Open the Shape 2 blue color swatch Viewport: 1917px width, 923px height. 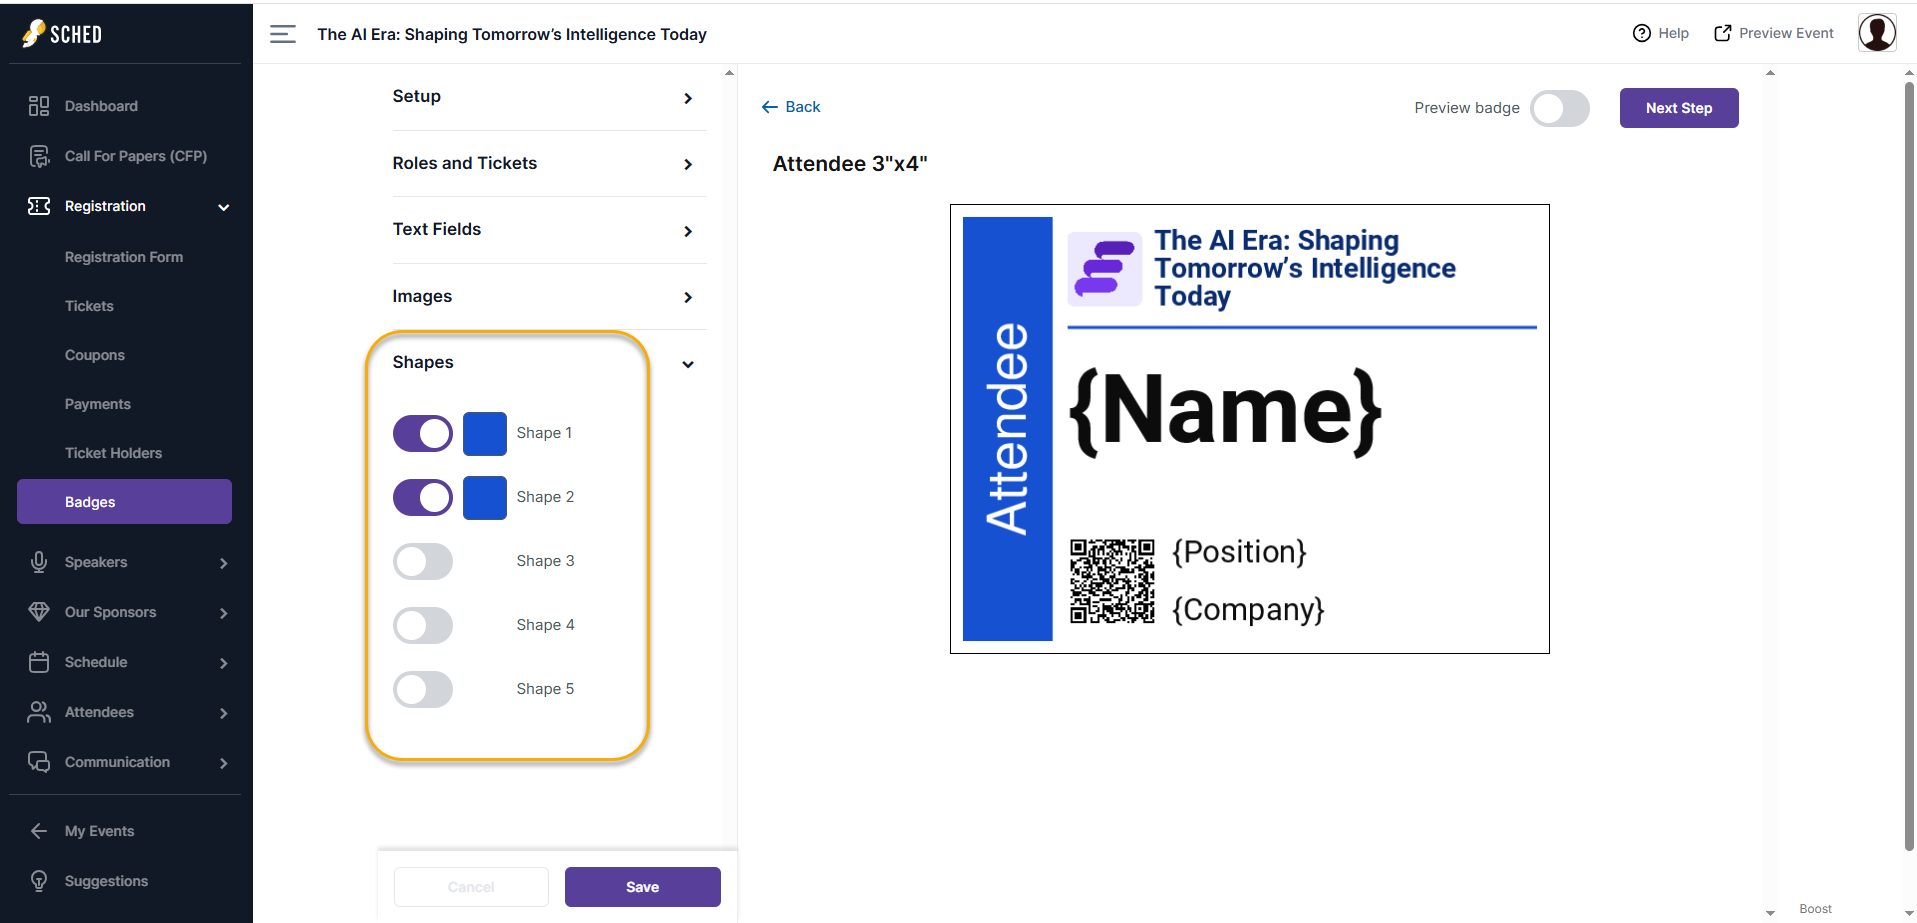(485, 498)
